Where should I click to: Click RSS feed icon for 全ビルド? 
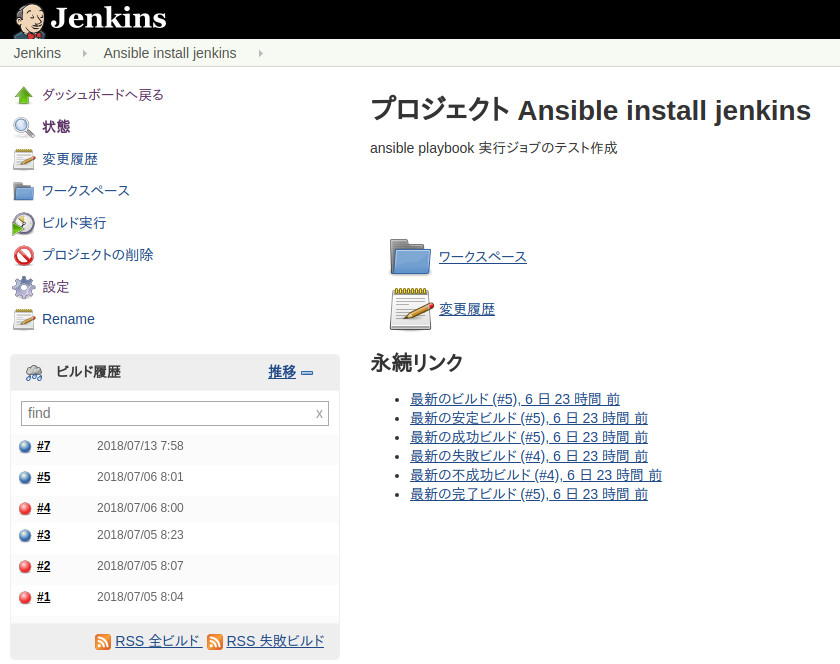(x=103, y=641)
